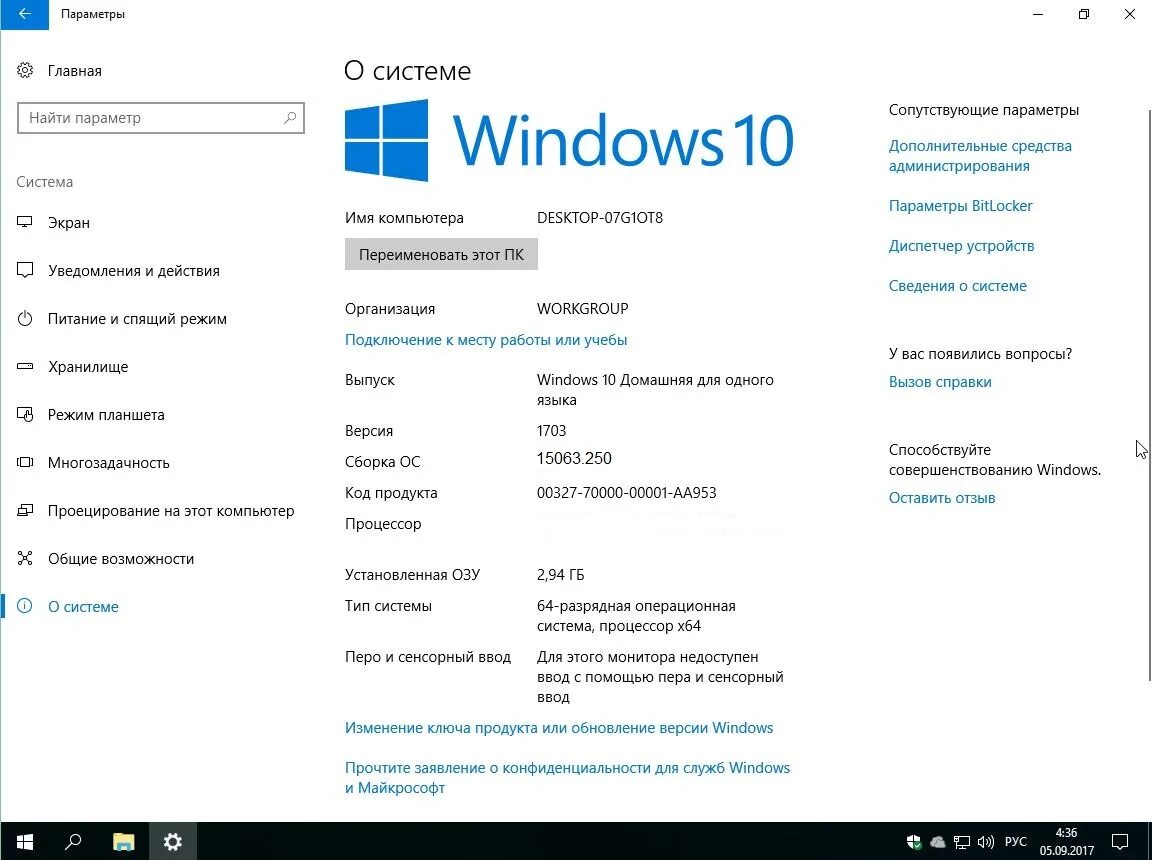Open the privacy statement link Прочтите заявление

567,778
